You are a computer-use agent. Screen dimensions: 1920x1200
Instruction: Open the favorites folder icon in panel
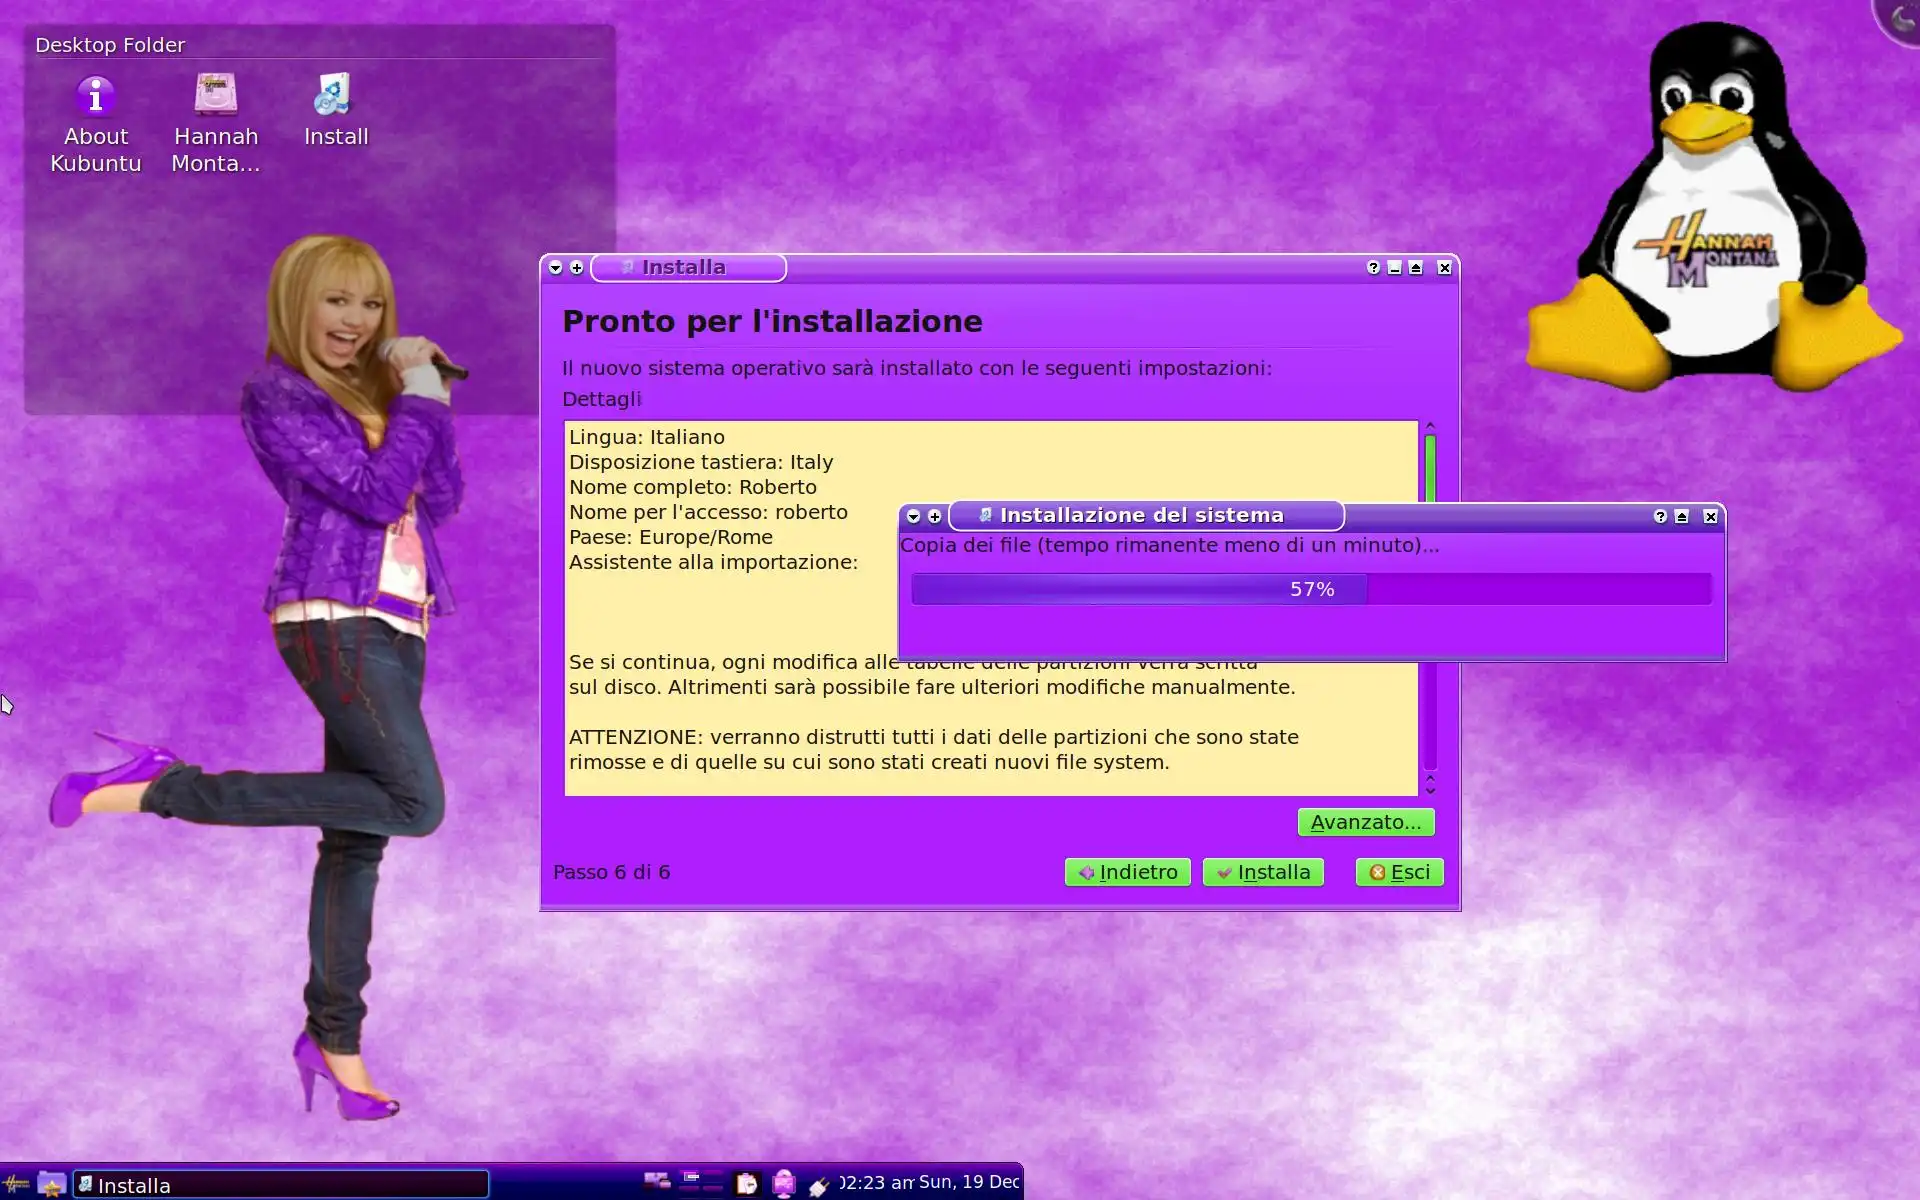[x=51, y=1185]
